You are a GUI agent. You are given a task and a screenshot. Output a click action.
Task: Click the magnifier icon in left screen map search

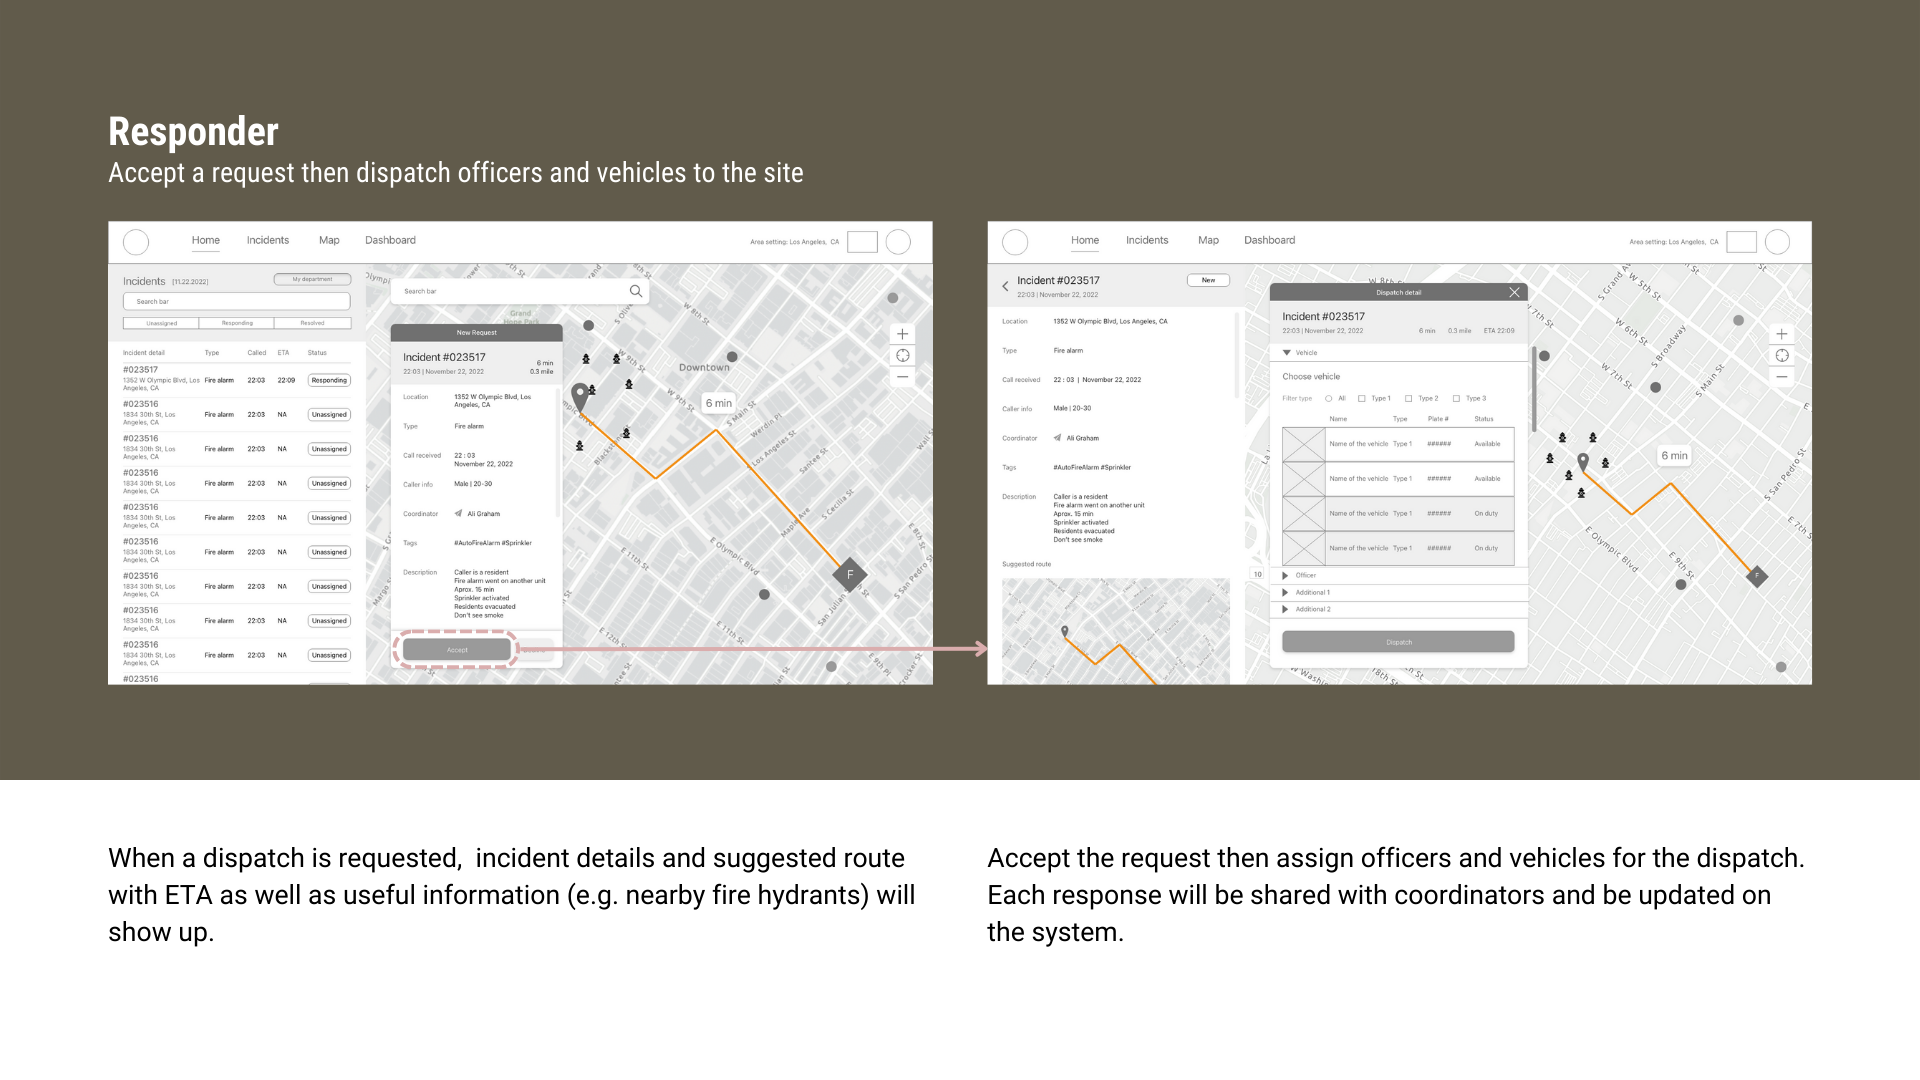tap(635, 291)
